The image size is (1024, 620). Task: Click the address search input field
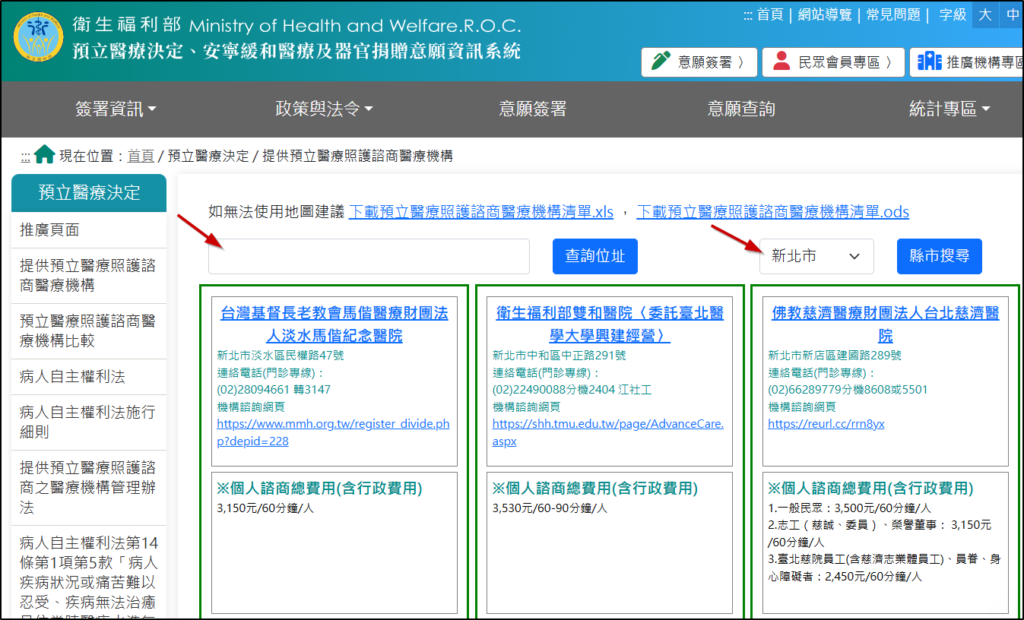[x=369, y=256]
